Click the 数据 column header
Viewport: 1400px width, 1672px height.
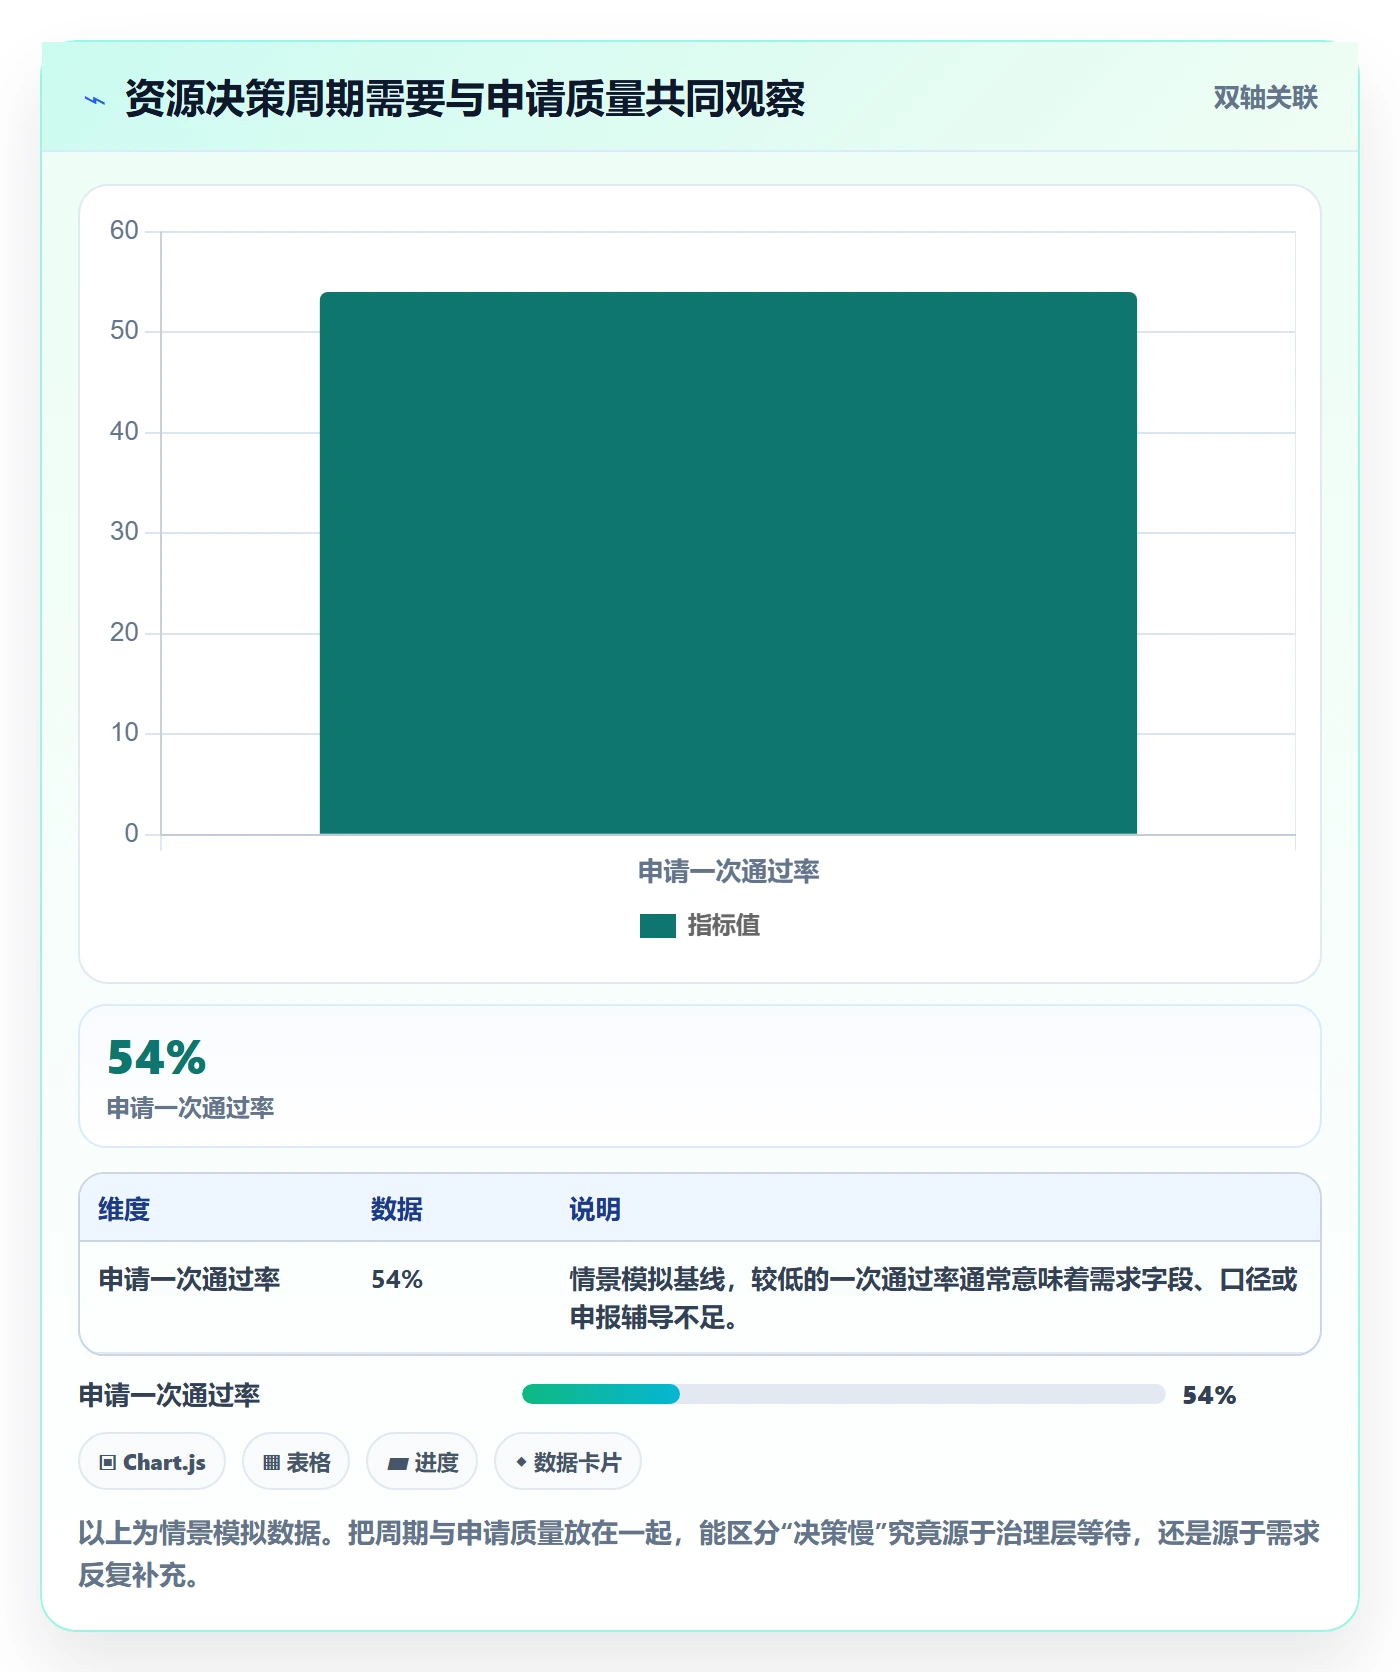click(x=397, y=1209)
